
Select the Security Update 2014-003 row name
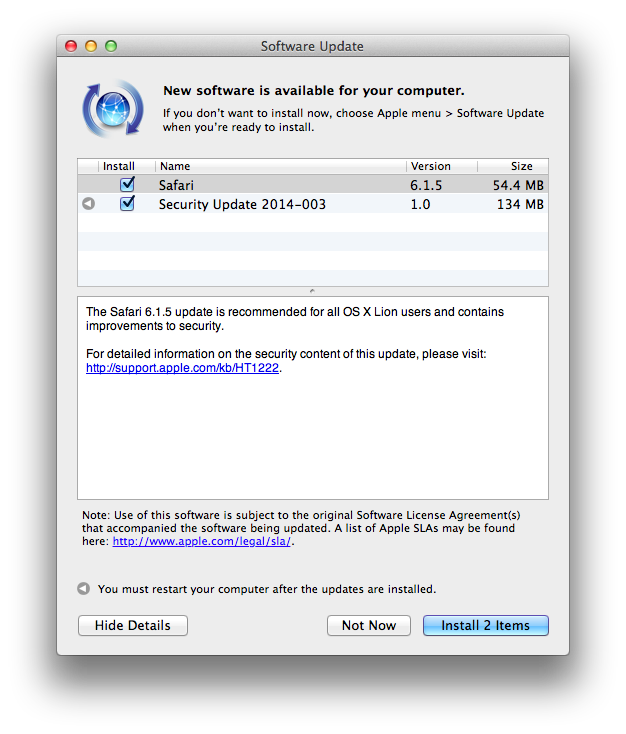click(242, 205)
